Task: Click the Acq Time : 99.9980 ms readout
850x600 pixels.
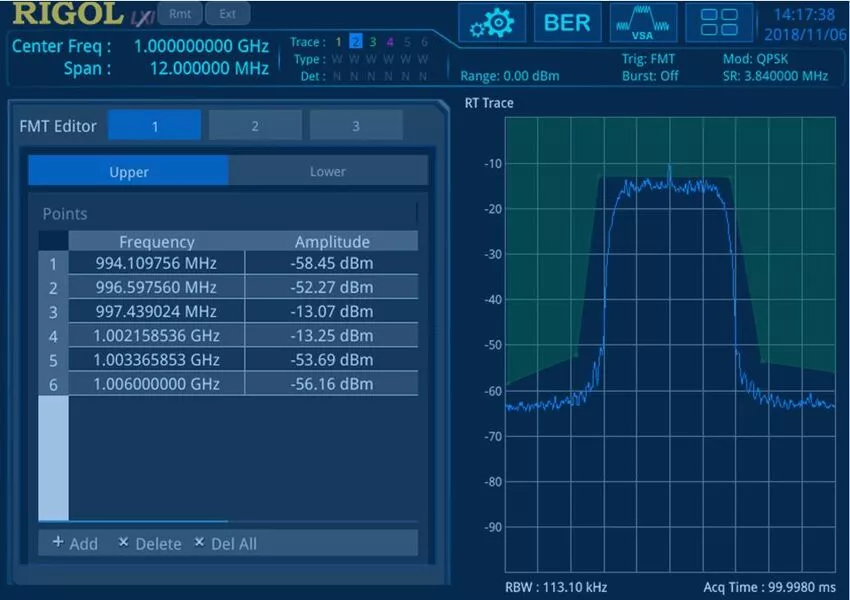Action: point(769,587)
